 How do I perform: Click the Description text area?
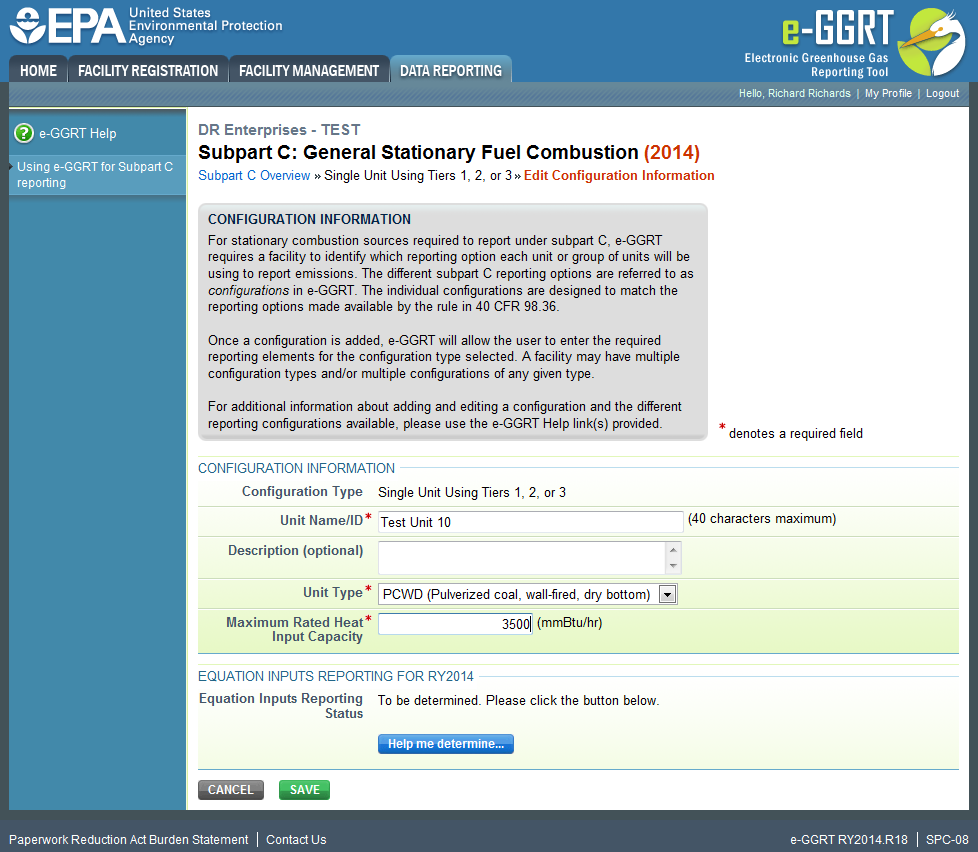(522, 558)
